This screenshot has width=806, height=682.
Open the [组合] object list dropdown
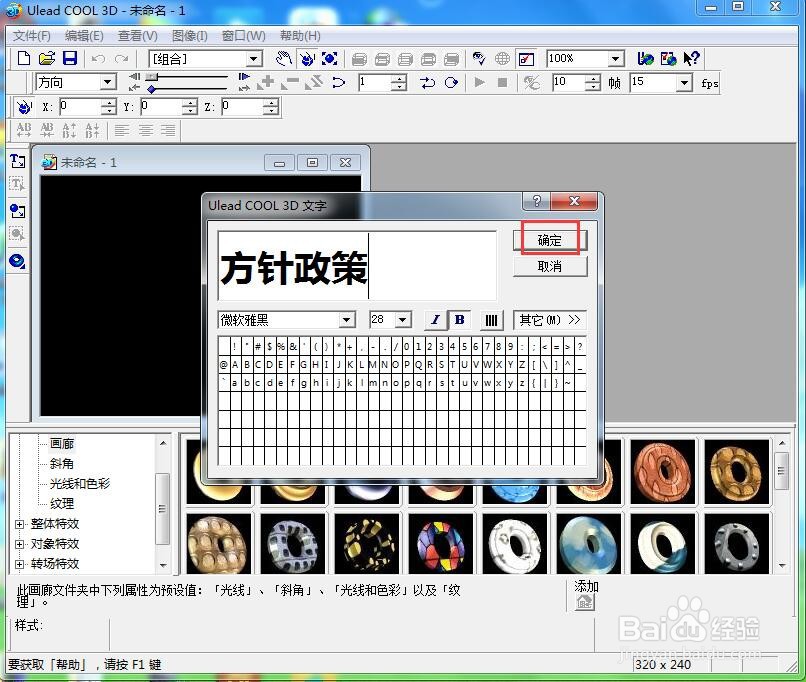(x=253, y=59)
